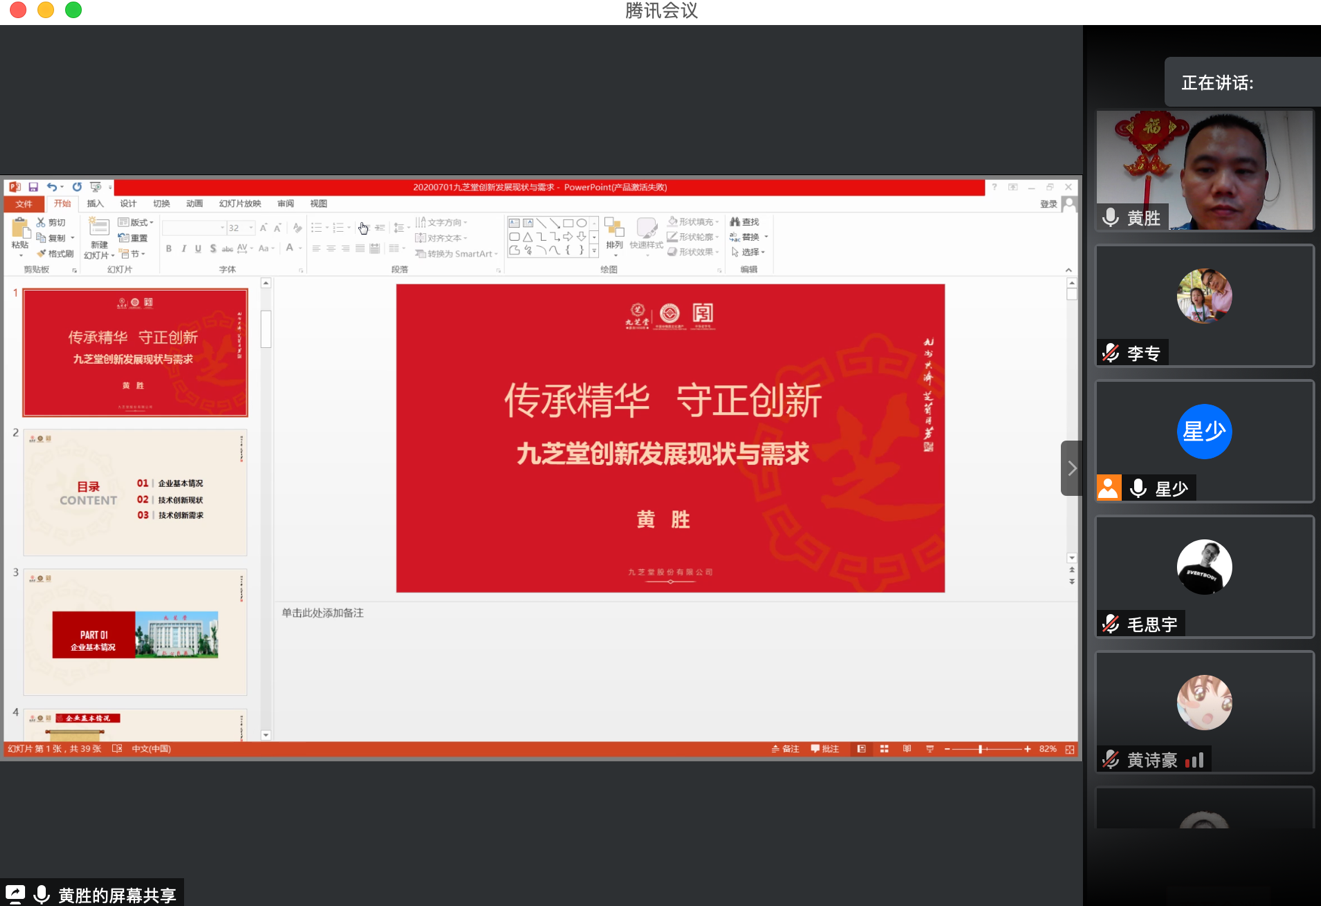Open the font size dropdown
Image resolution: width=1321 pixels, height=906 pixels.
coord(251,228)
